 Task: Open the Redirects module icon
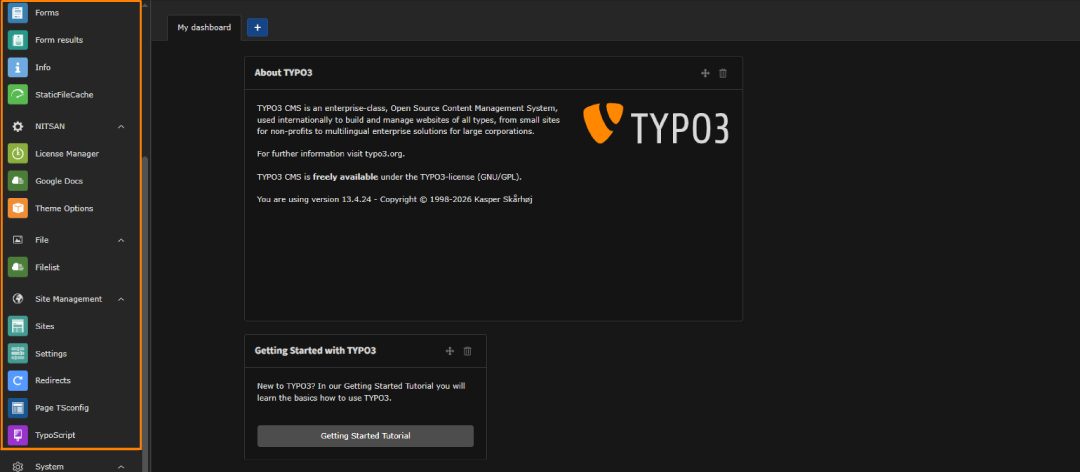pos(18,380)
